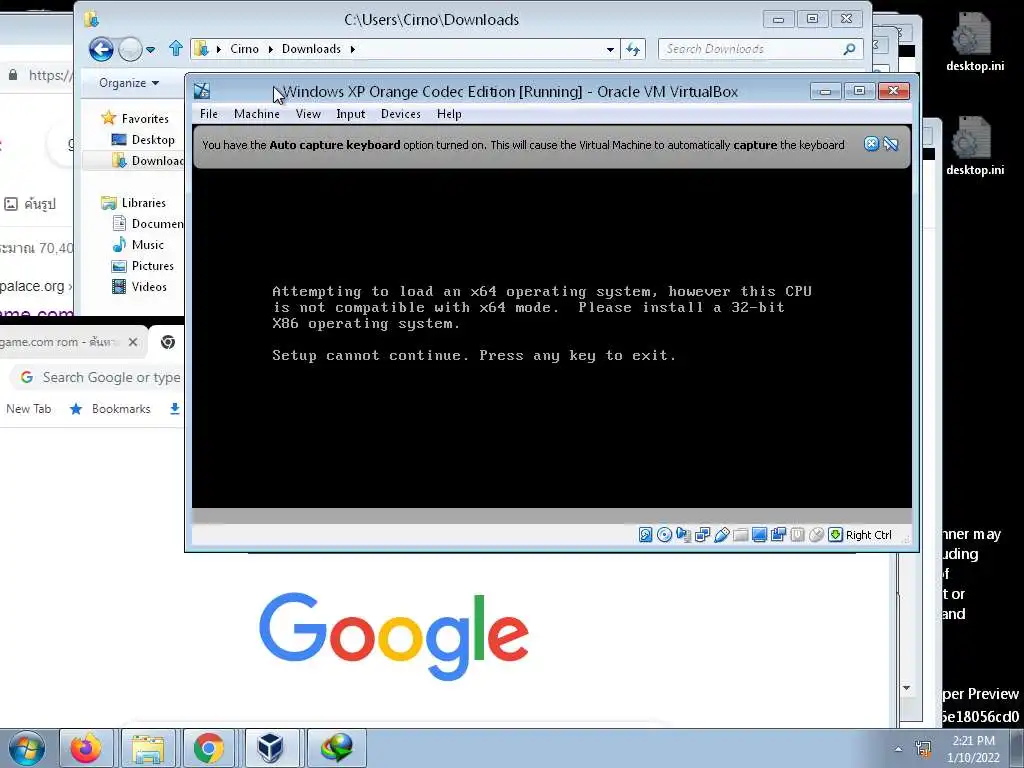Screen dimensions: 1024x768
Task: Click the Google logo on the new tab page
Action: tap(394, 635)
